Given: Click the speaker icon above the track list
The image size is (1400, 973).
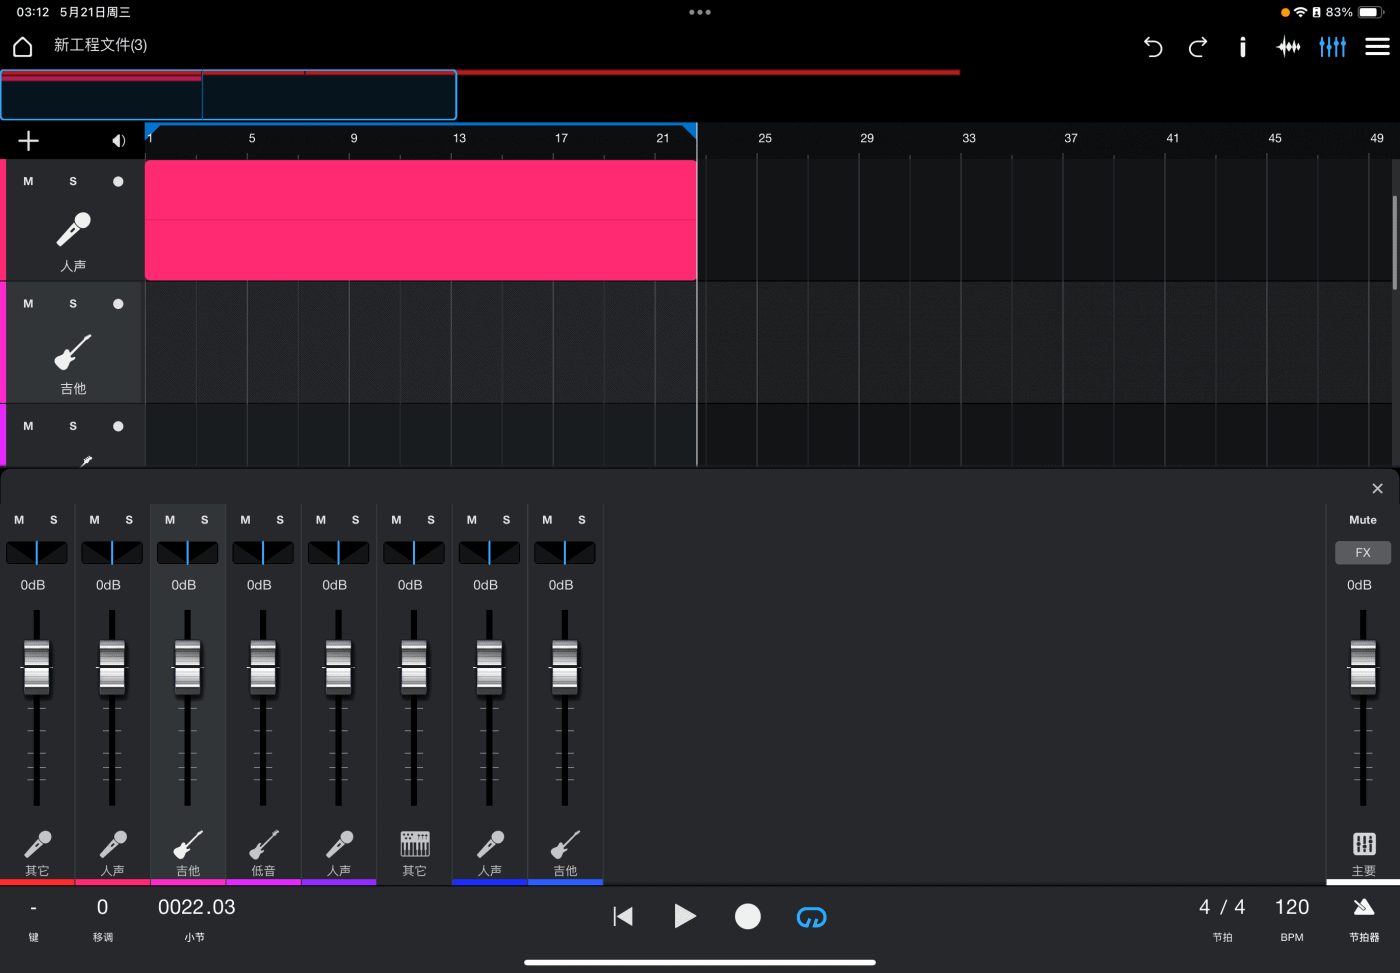Looking at the screenshot, I should coord(119,141).
